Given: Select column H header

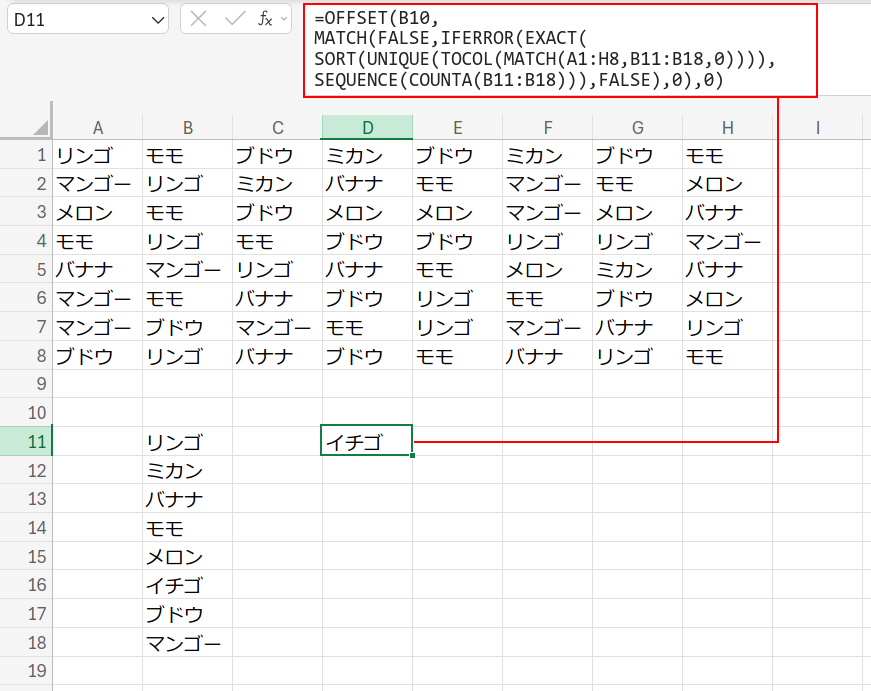Looking at the screenshot, I should [x=727, y=127].
